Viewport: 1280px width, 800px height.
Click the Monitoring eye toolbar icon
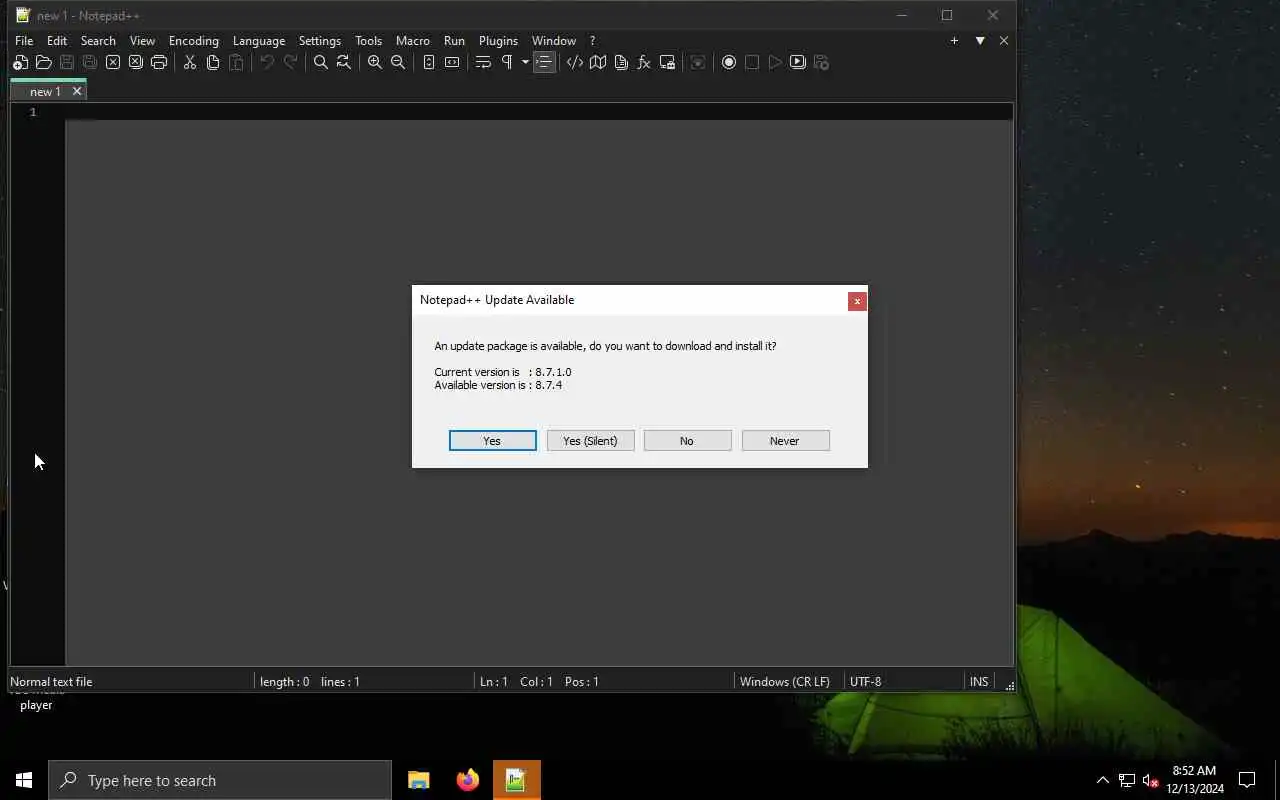pos(698,62)
